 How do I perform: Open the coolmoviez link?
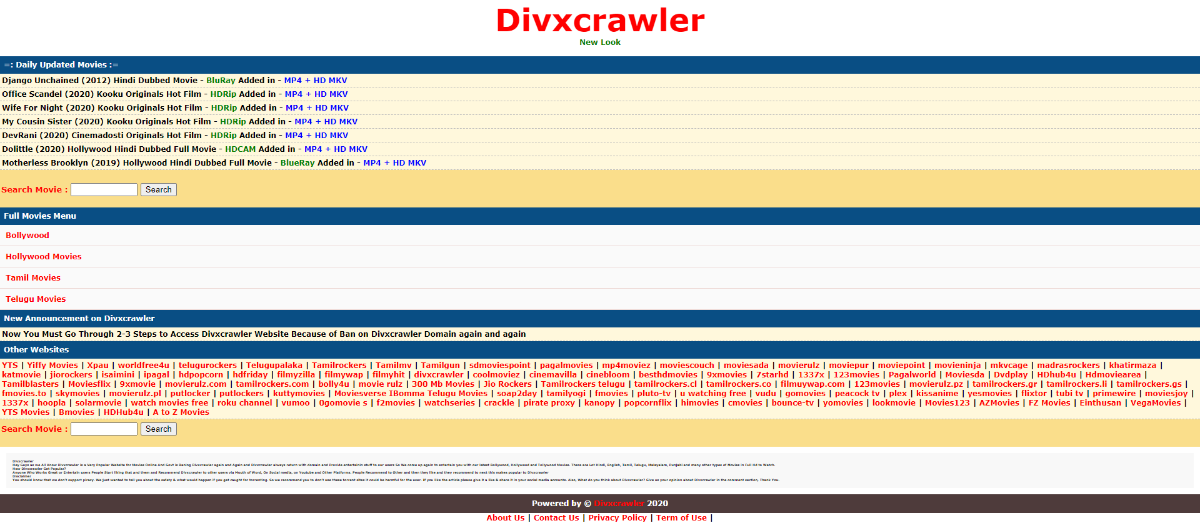[x=496, y=375]
